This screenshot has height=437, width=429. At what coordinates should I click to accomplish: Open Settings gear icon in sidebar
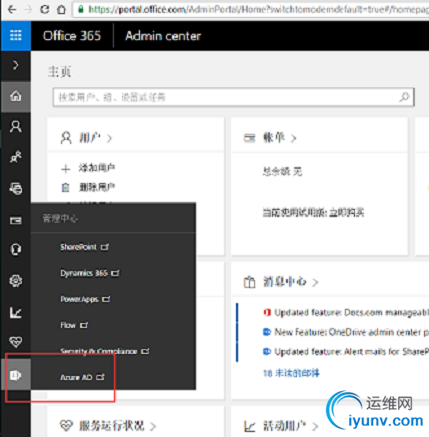[16, 281]
